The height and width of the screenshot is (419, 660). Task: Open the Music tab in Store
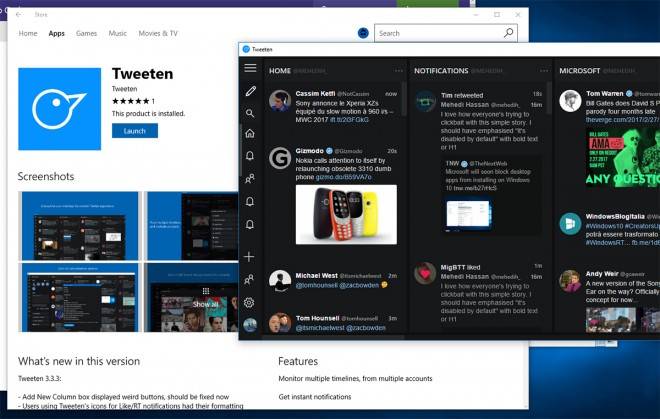point(117,33)
